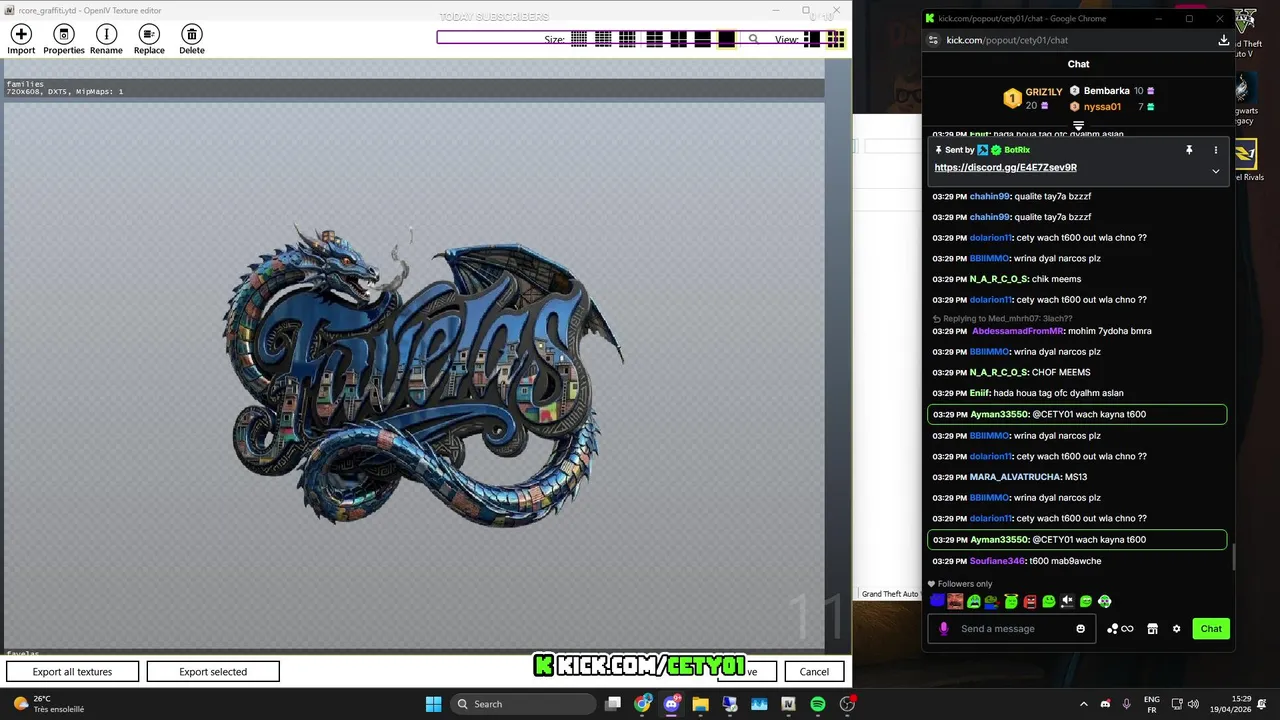
Task: Click Bembarka in the leaderboard
Action: [x=1106, y=91]
